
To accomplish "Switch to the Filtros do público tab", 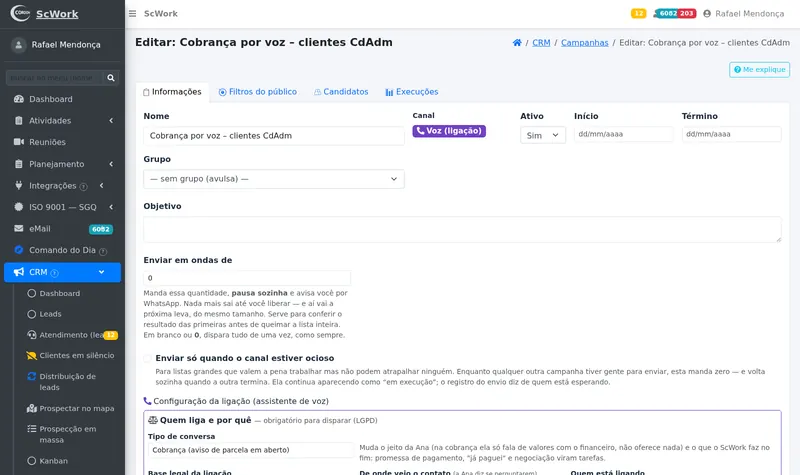I will click(x=258, y=92).
